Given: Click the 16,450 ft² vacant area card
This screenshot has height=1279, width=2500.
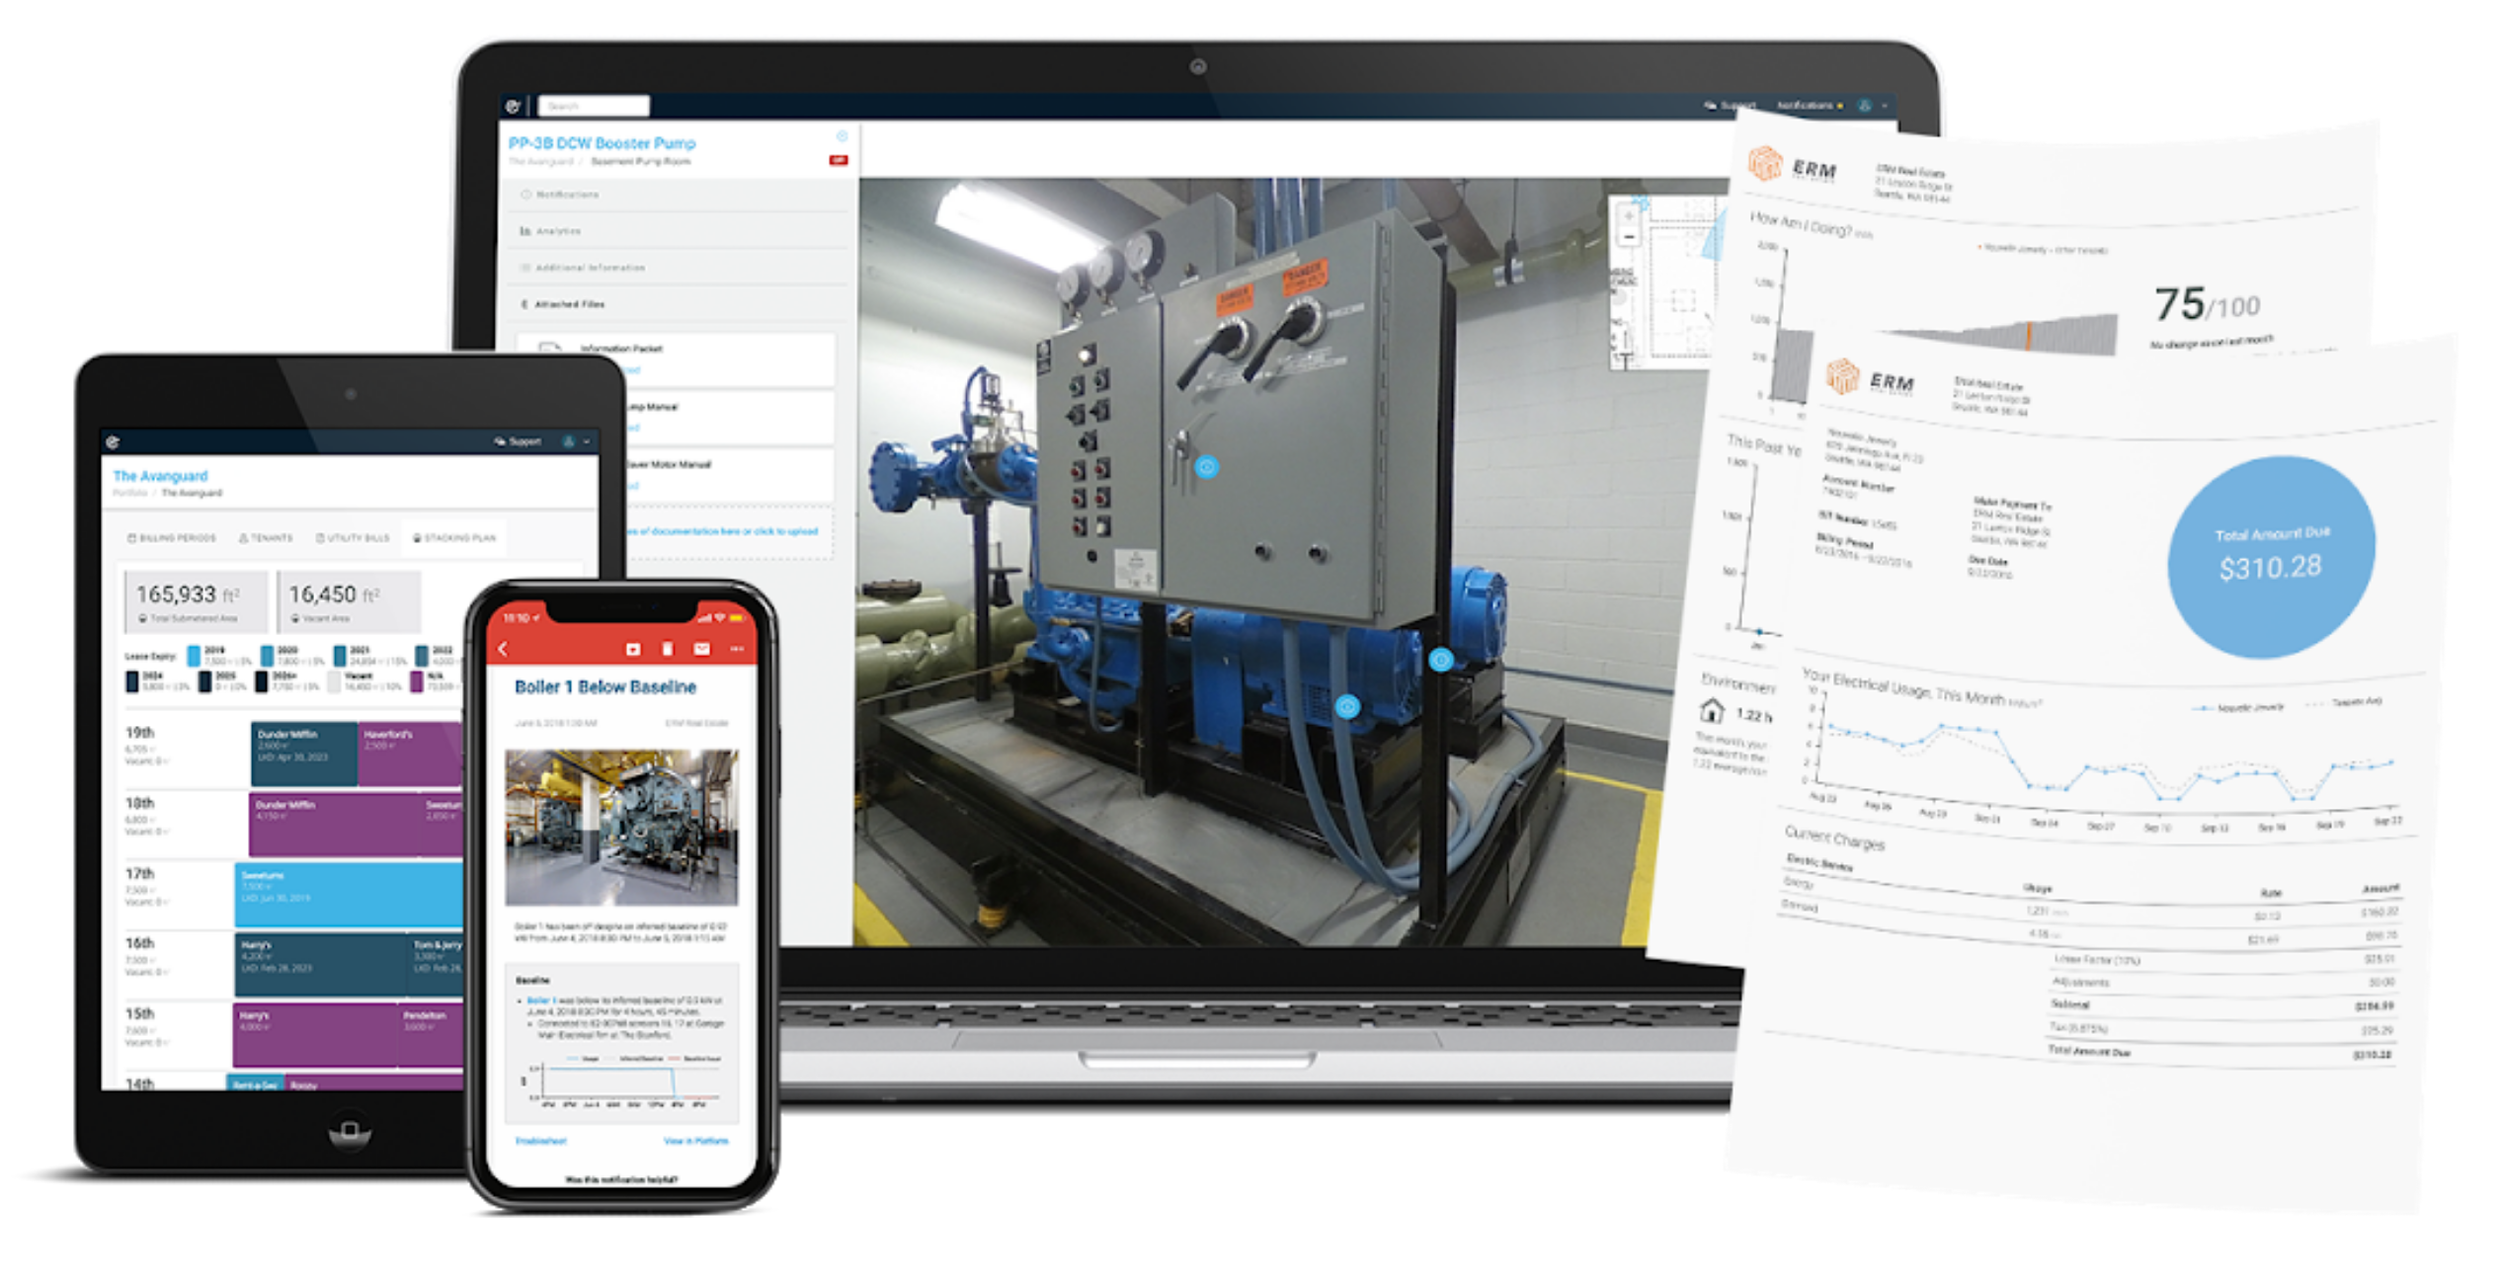Looking at the screenshot, I should [x=348, y=602].
